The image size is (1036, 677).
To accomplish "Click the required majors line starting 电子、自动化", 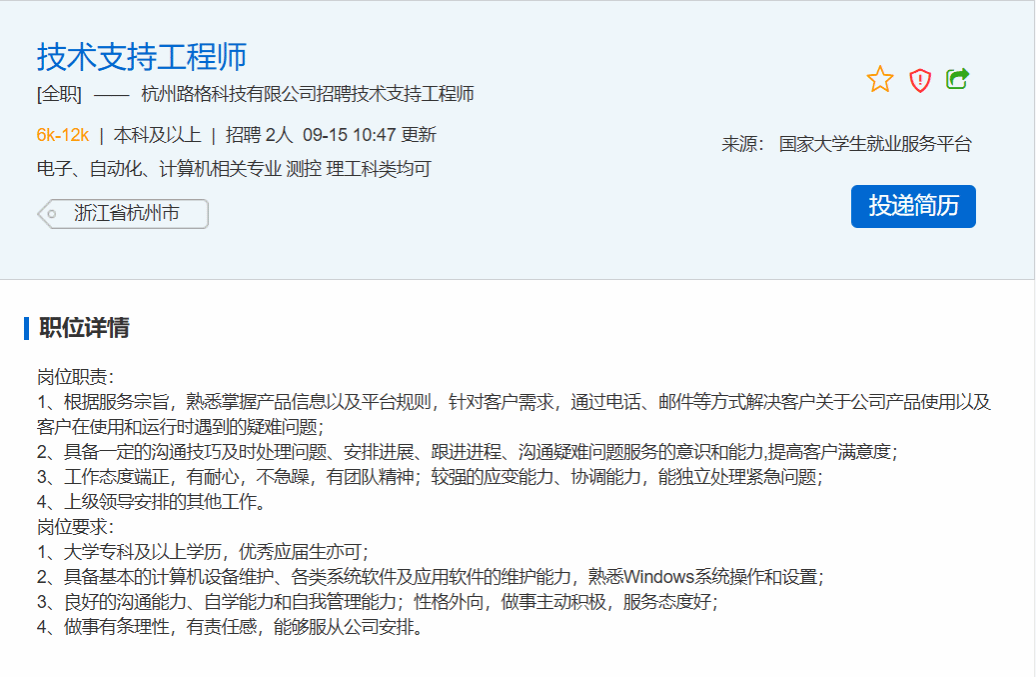I will (234, 169).
